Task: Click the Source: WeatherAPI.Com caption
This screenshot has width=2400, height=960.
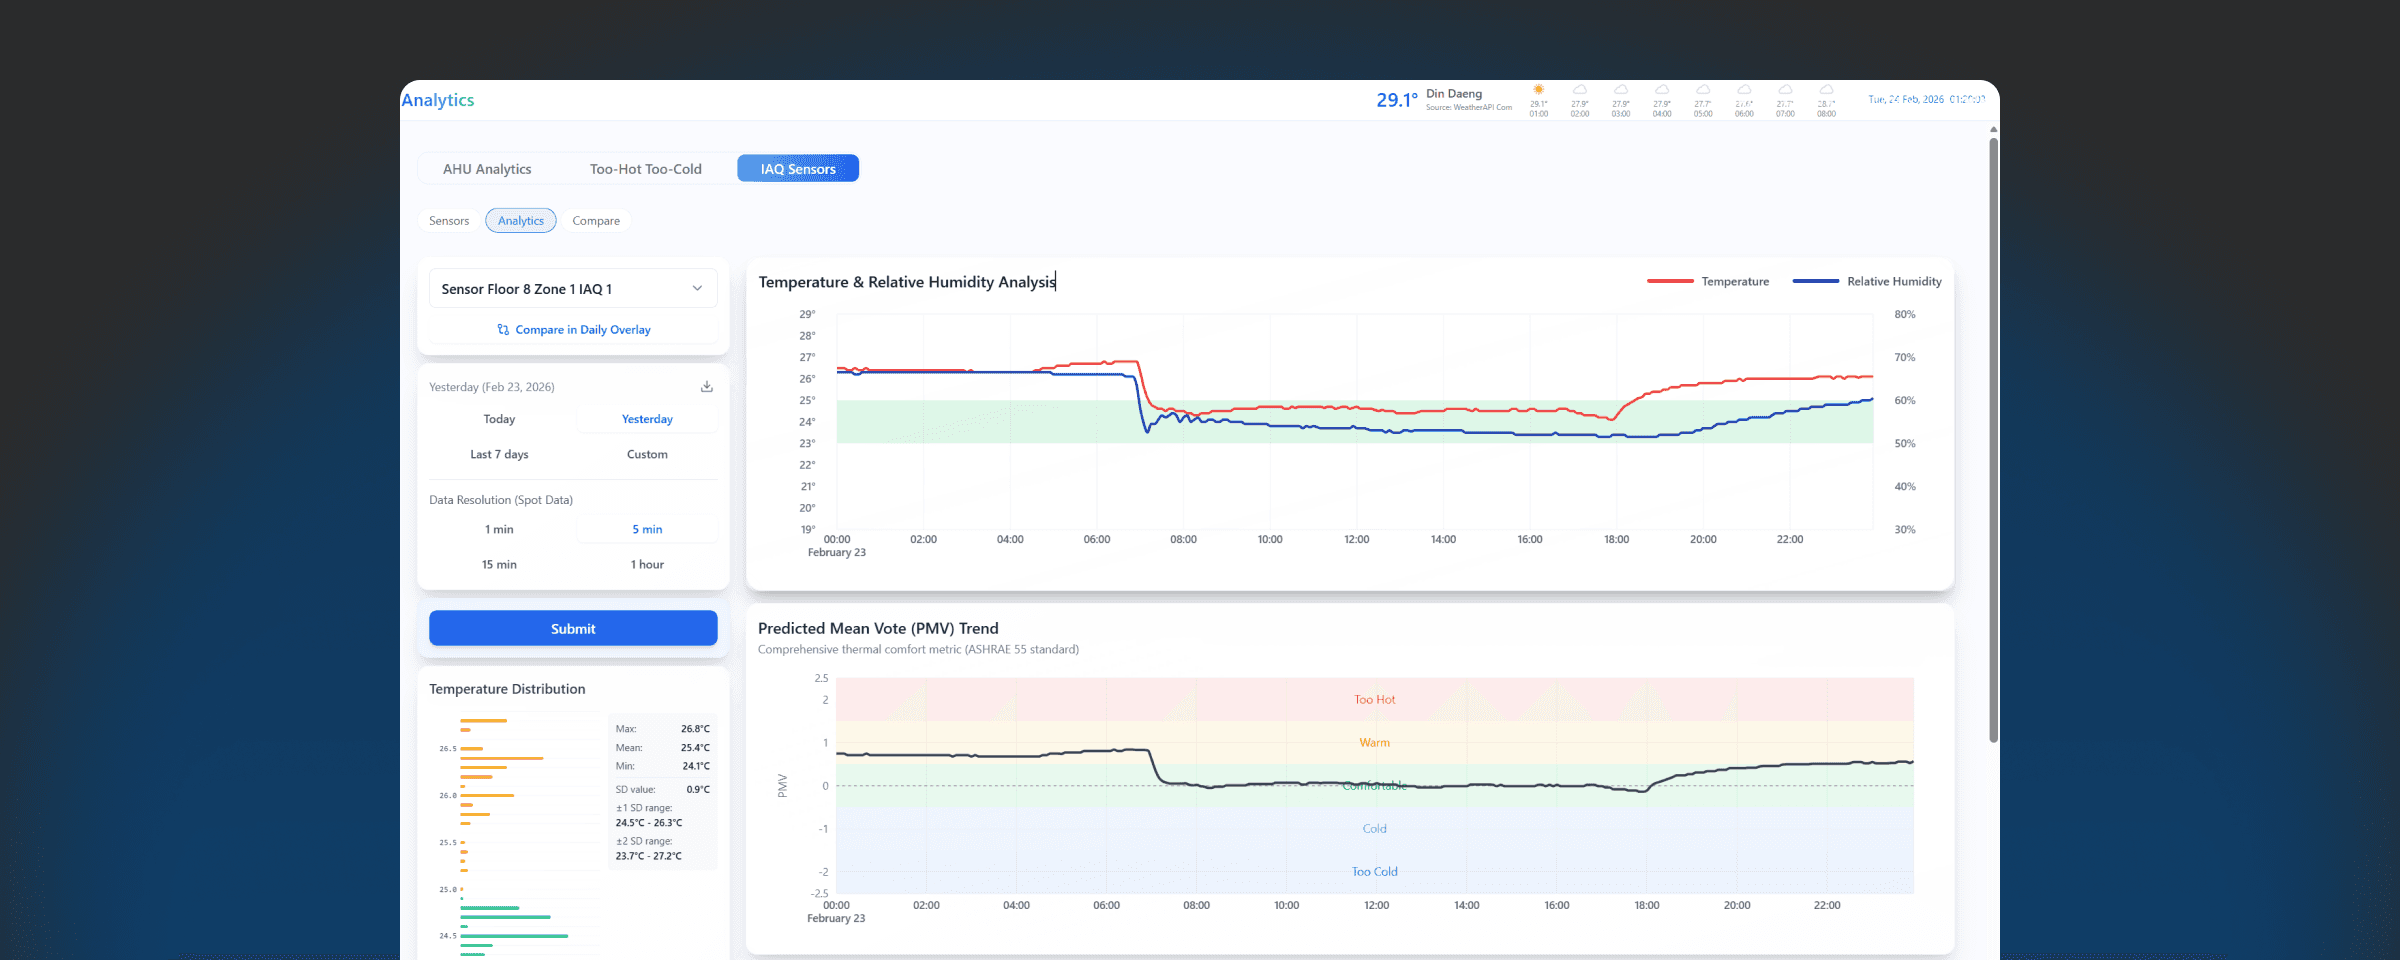Action: (1469, 108)
